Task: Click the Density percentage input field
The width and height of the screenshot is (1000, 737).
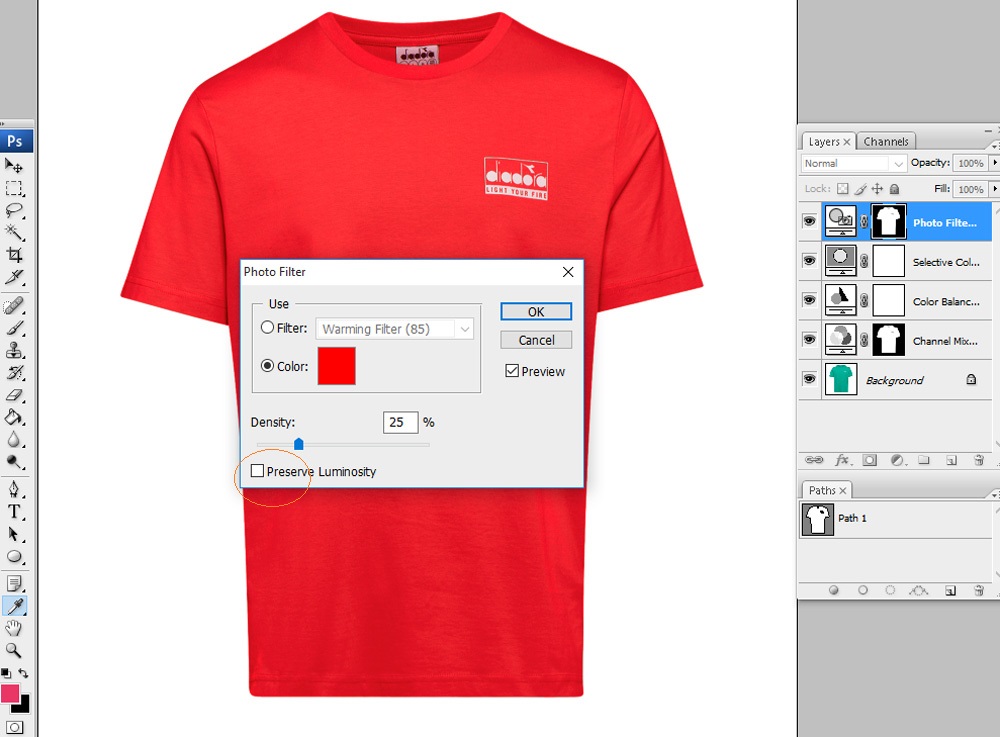Action: [401, 422]
